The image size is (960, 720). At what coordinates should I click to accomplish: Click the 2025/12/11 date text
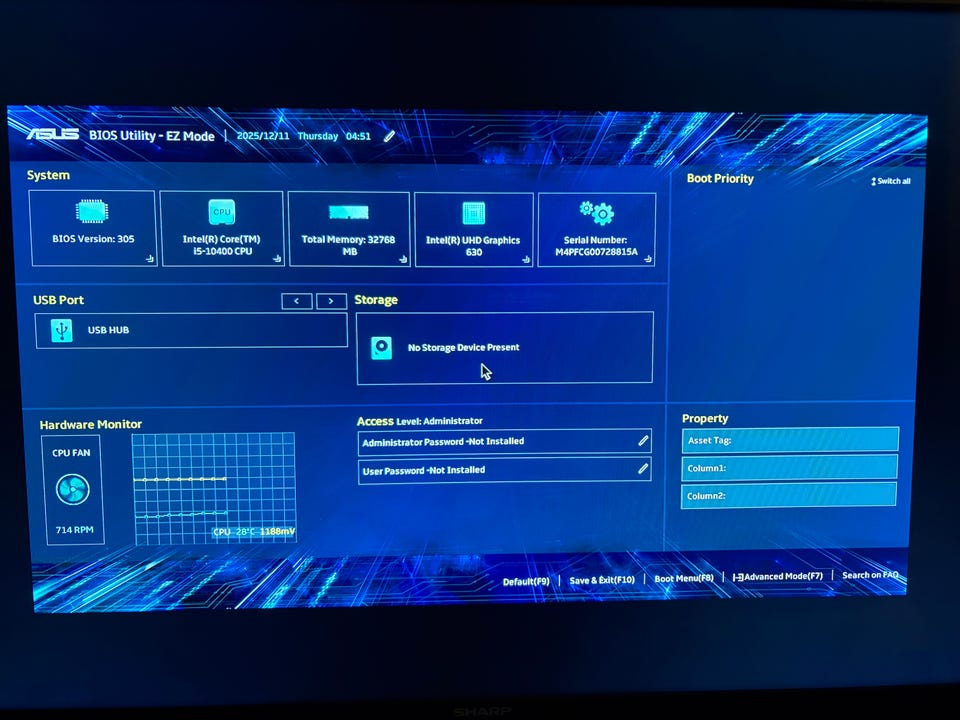point(263,135)
